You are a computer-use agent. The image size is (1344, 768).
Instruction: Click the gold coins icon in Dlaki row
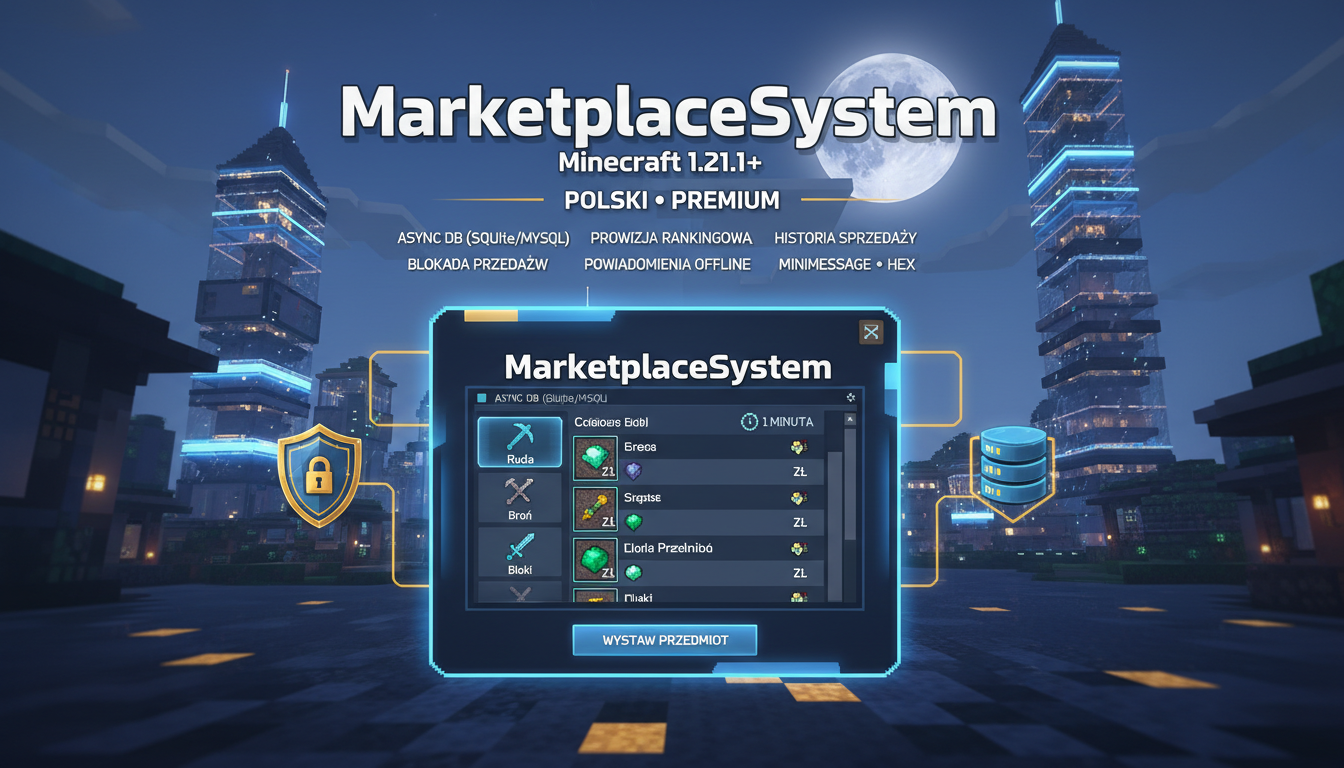798,598
